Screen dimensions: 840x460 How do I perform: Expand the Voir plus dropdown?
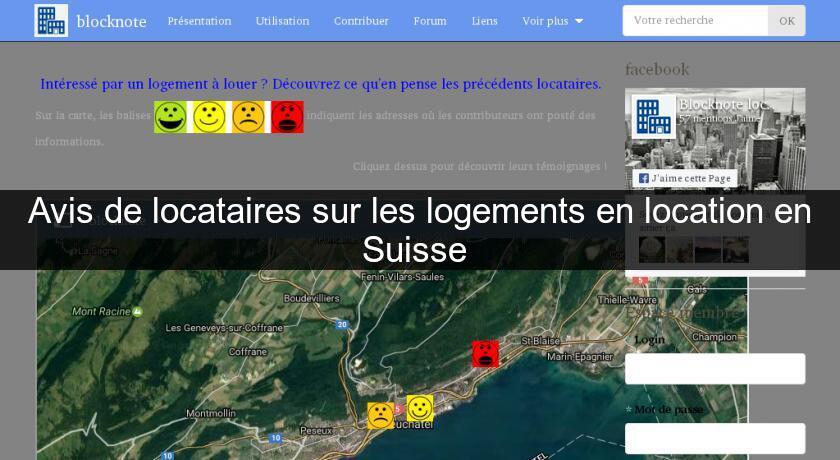click(x=552, y=21)
